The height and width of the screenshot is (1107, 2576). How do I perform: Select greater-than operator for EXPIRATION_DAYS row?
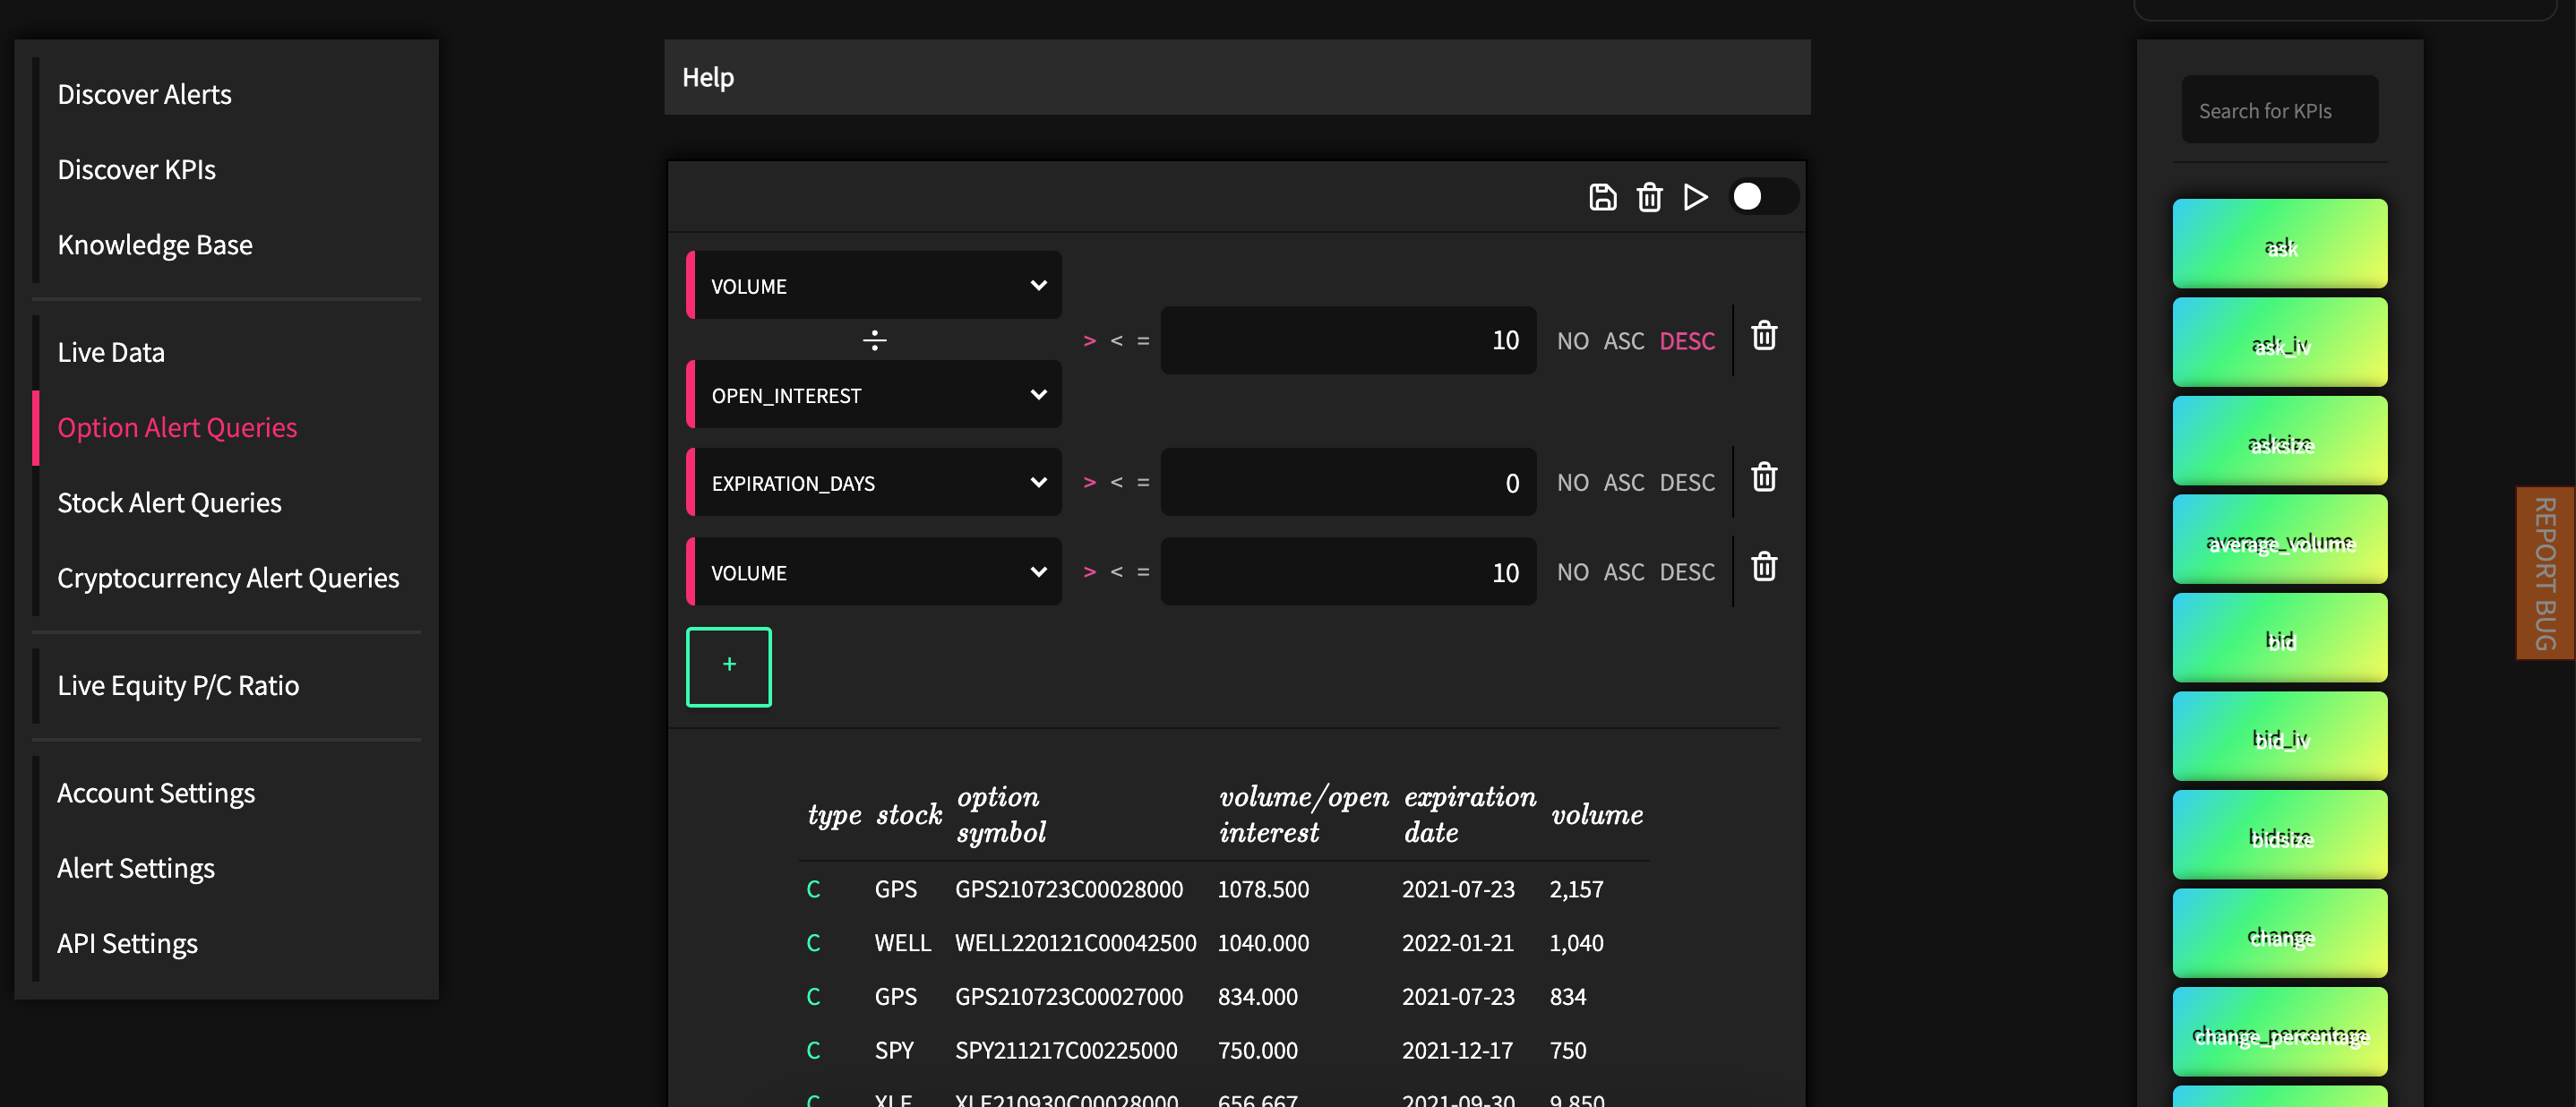(x=1090, y=483)
